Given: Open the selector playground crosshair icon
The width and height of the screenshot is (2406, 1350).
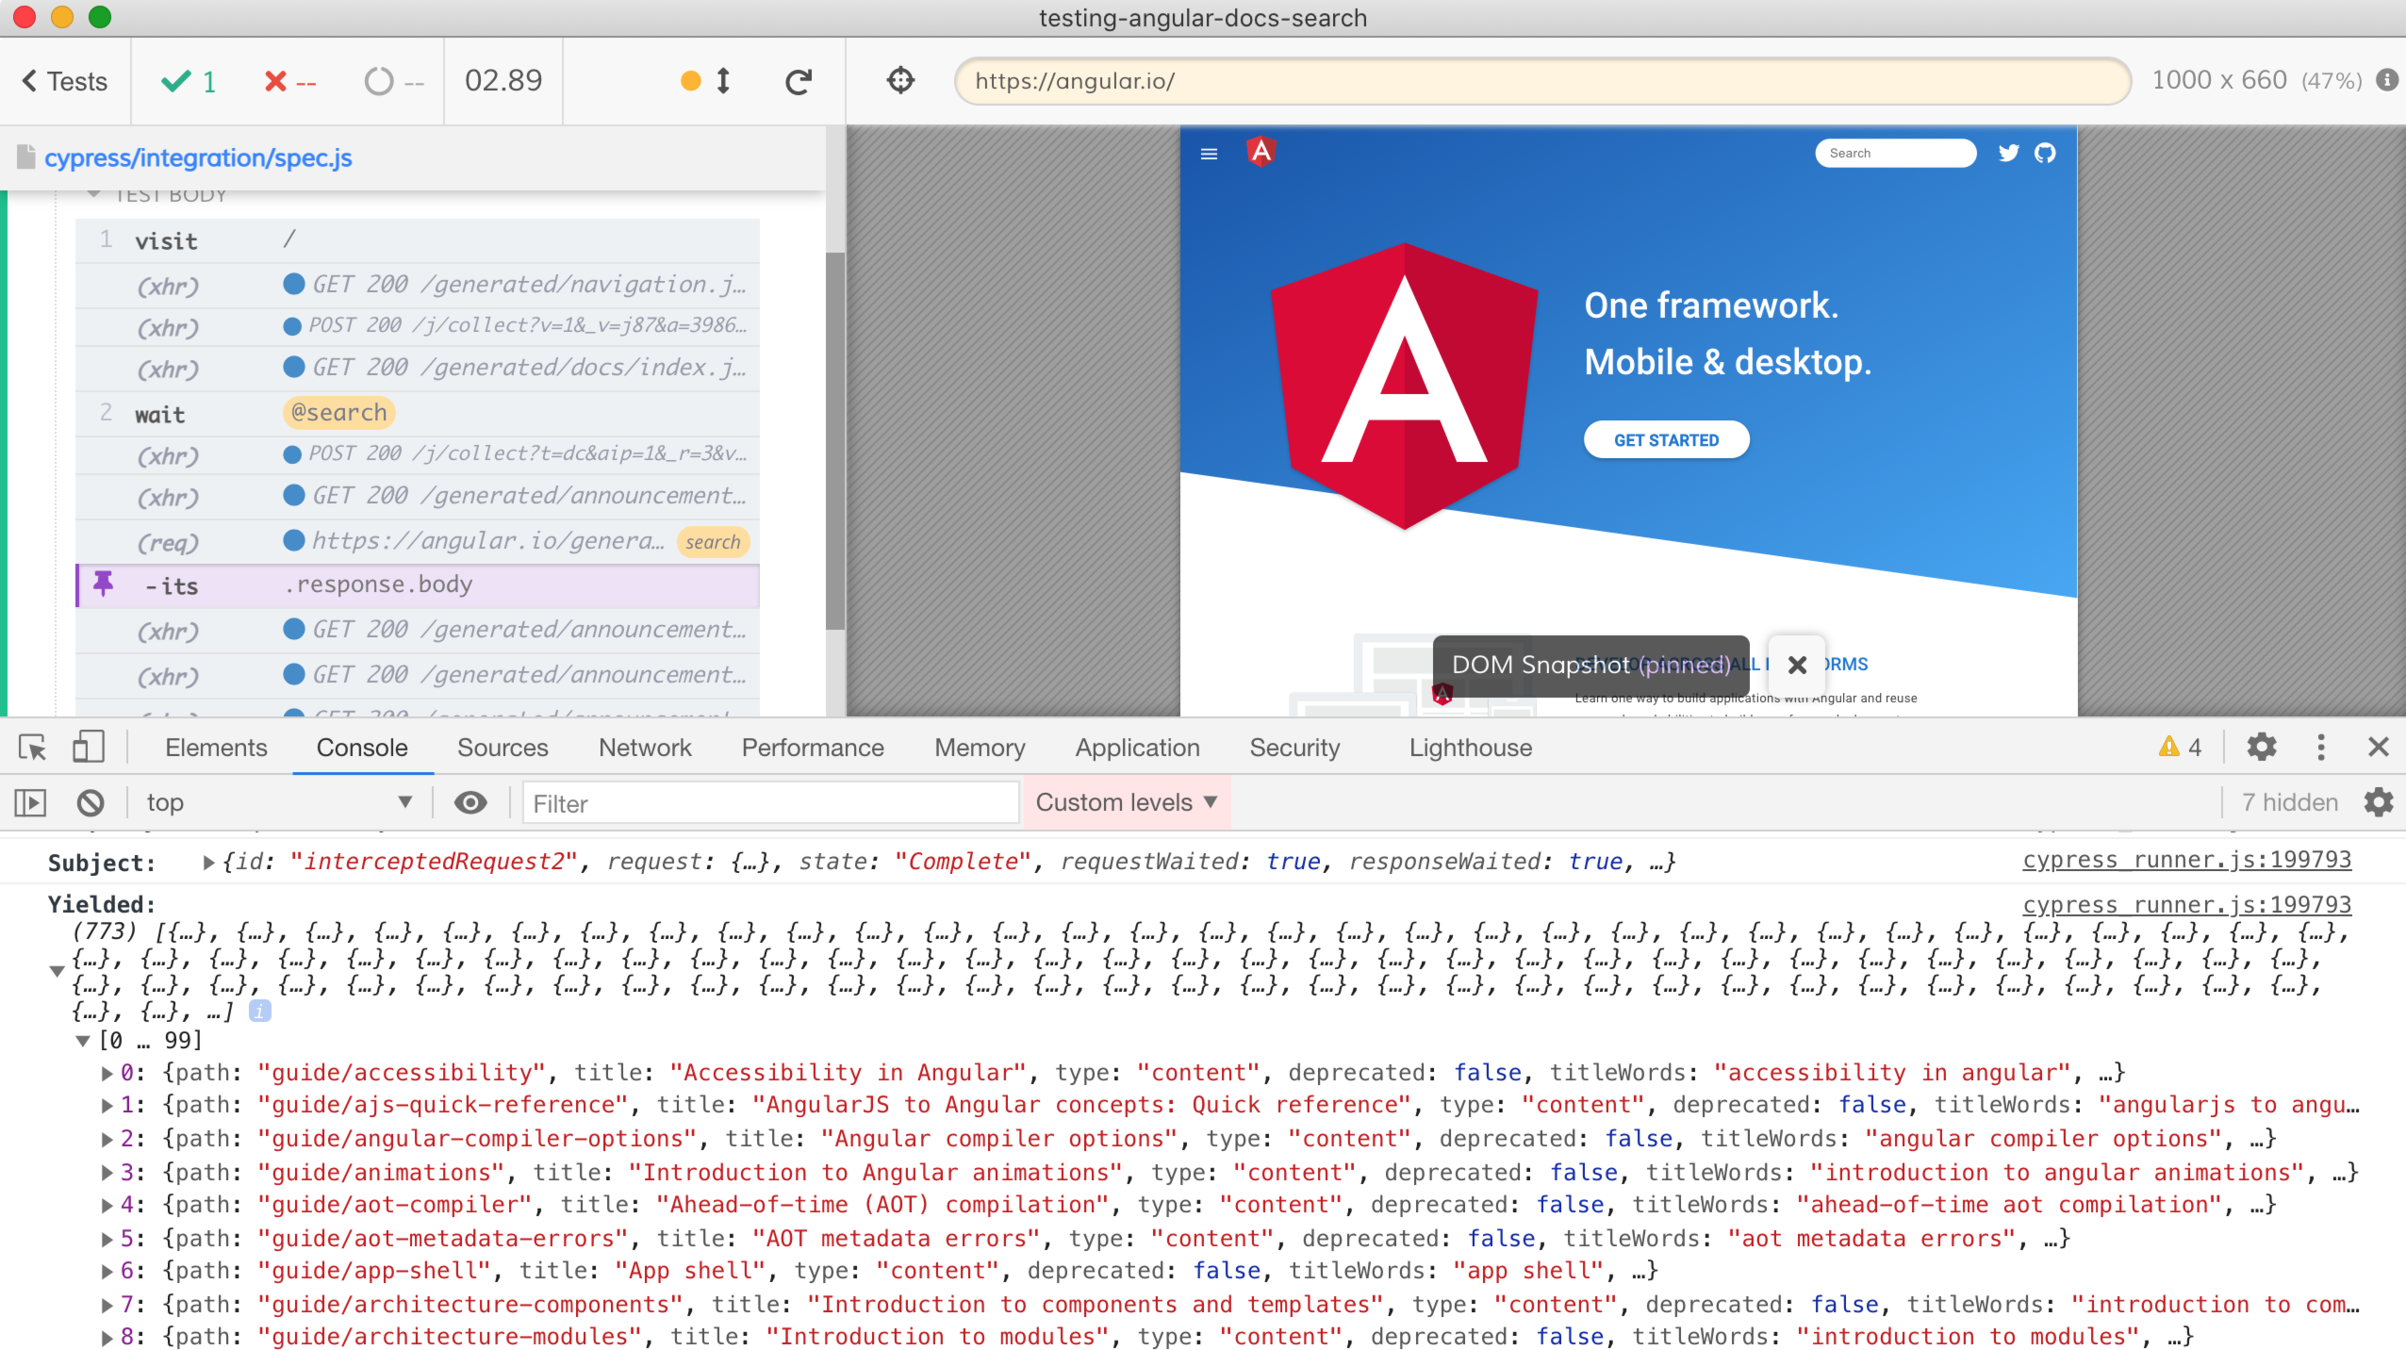Looking at the screenshot, I should [x=900, y=80].
